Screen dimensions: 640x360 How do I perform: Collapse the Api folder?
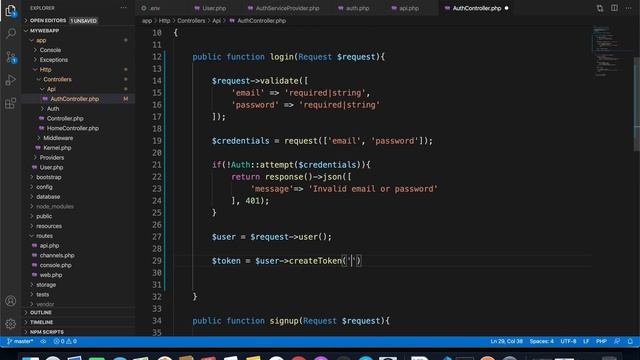coord(51,89)
